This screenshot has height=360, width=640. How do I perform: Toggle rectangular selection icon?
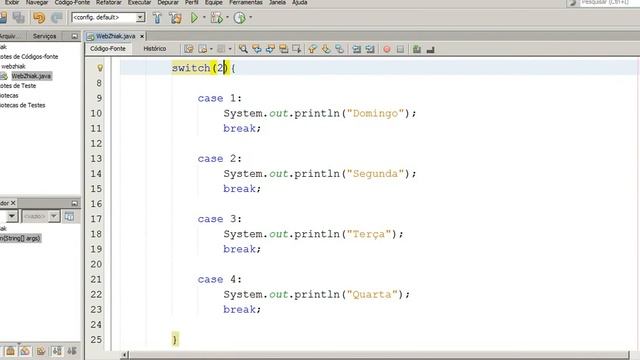point(297,49)
